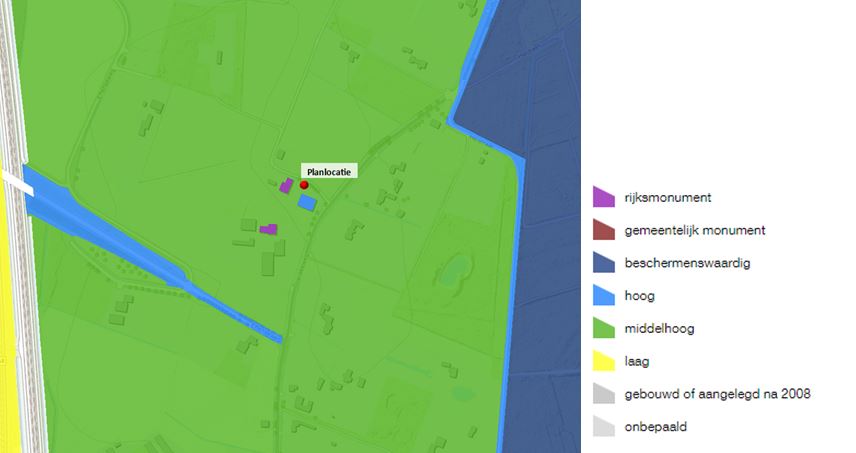Click the 'hoog' legend text
The height and width of the screenshot is (453, 856).
point(639,296)
